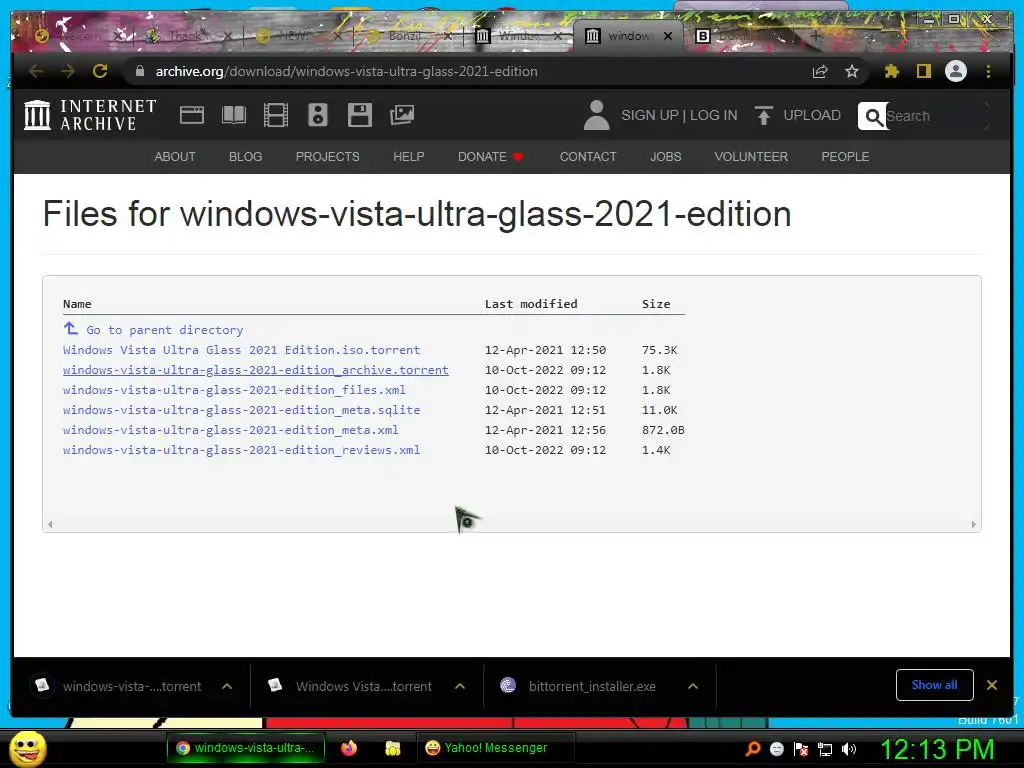Click the Firefox icon in taskbar
Viewport: 1024px width, 768px height.
click(x=349, y=748)
